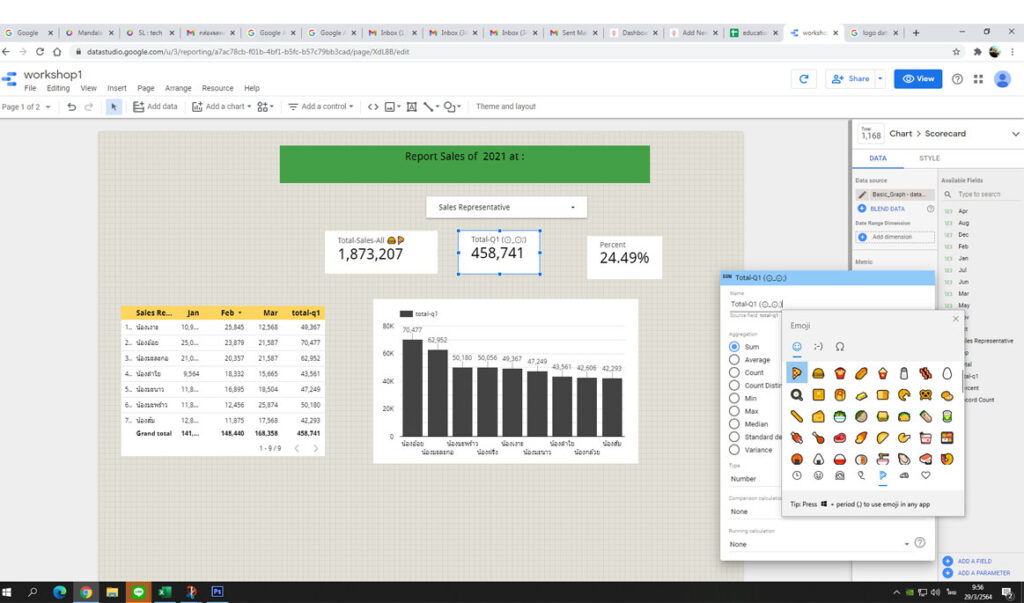This screenshot has height=603, width=1024.
Task: Open the Google apps grid
Action: point(978,78)
